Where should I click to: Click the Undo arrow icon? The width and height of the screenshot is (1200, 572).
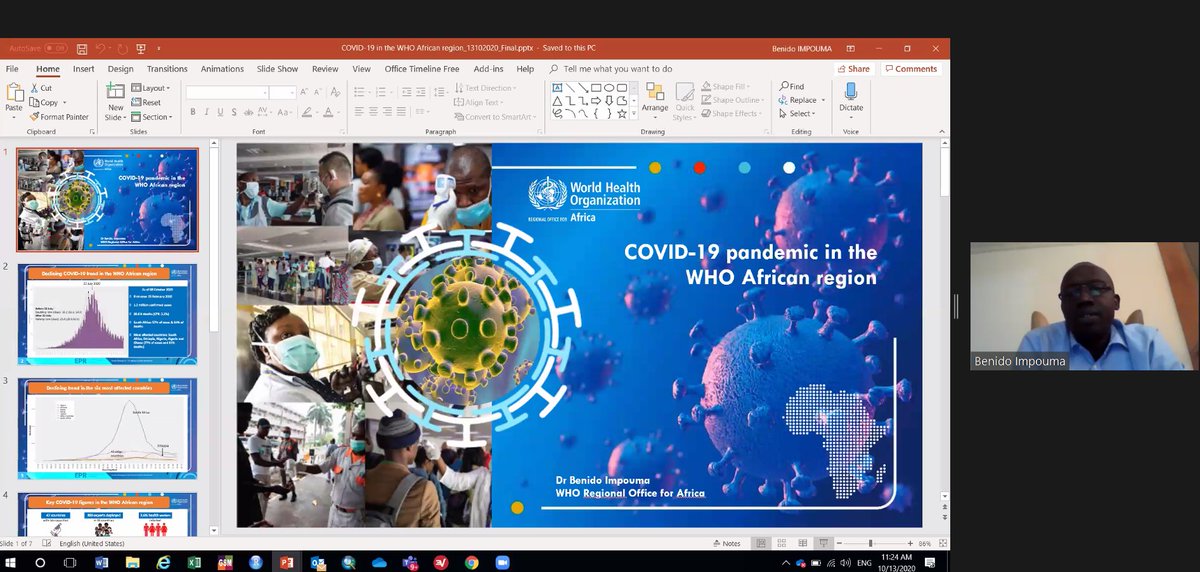(102, 48)
